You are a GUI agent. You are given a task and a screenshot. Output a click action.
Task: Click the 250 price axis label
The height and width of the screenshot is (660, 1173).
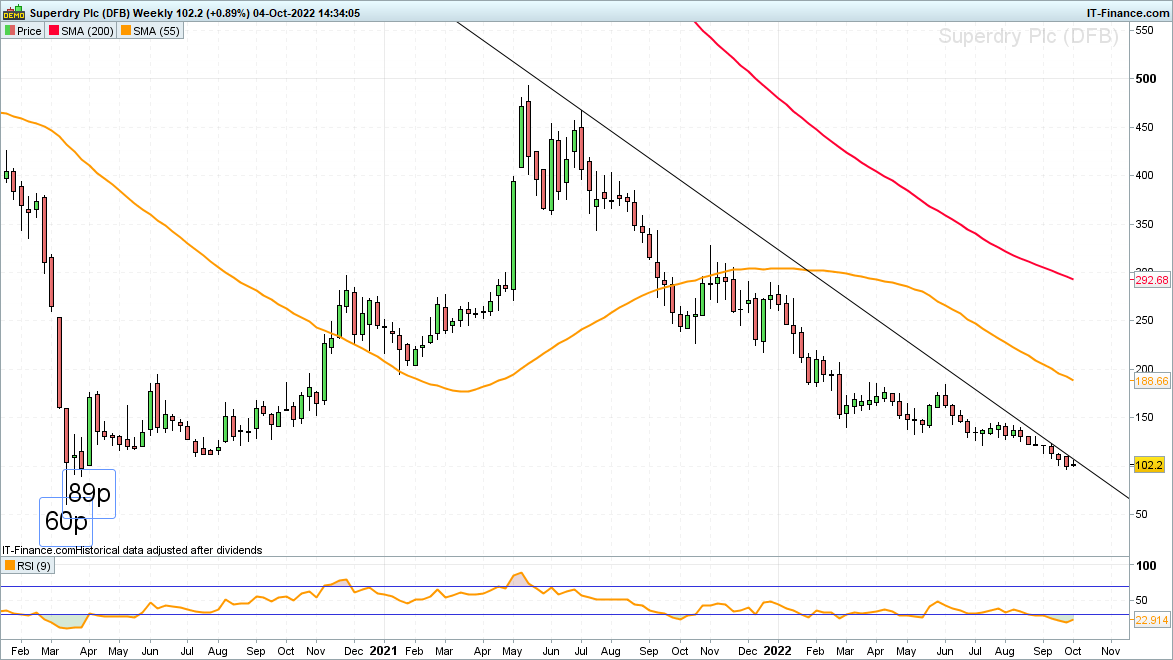[1144, 320]
